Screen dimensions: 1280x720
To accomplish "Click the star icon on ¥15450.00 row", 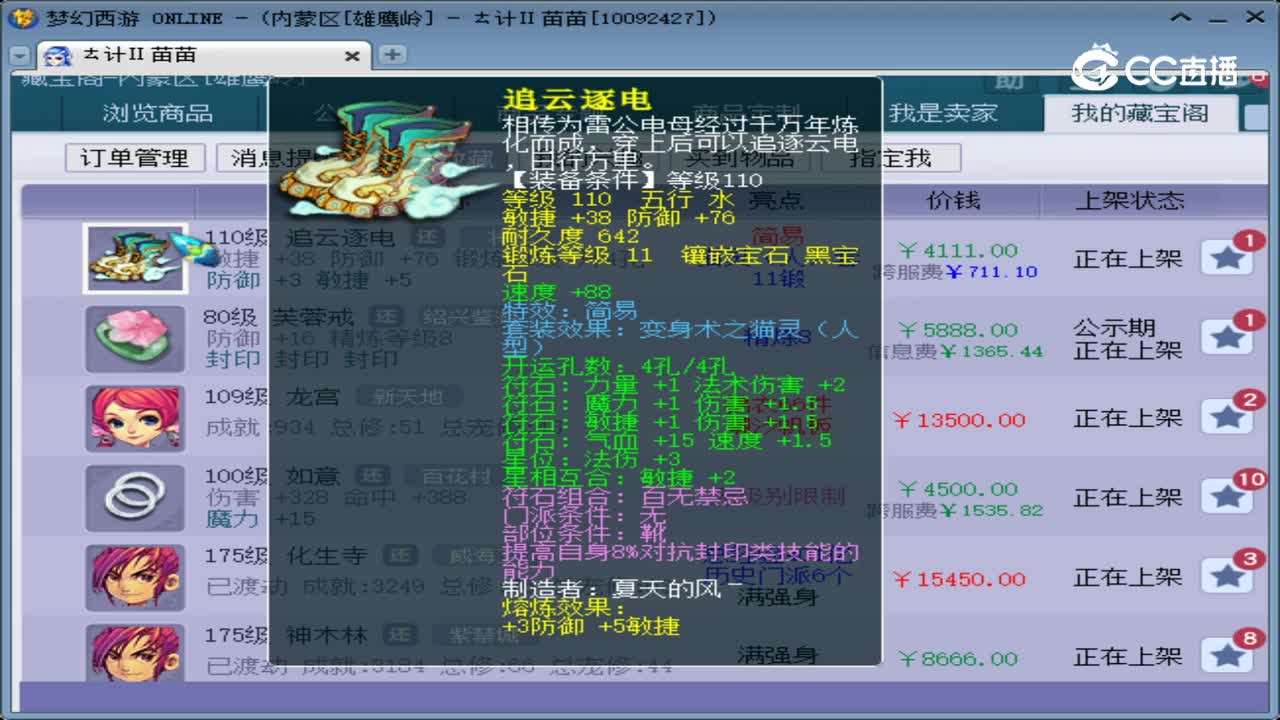I will [1227, 577].
